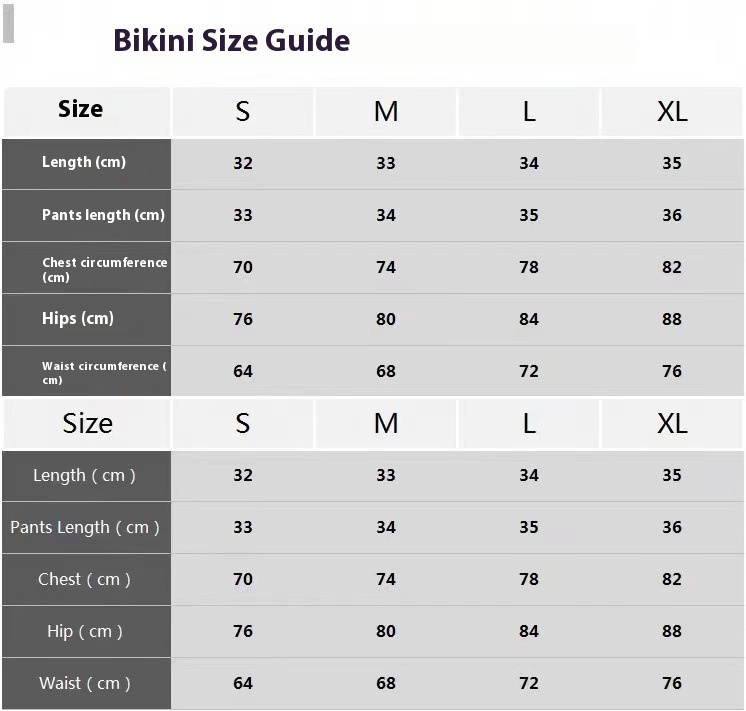Click the Bikini Size Guide title
Viewport: 746px width, 711px height.
tap(231, 41)
